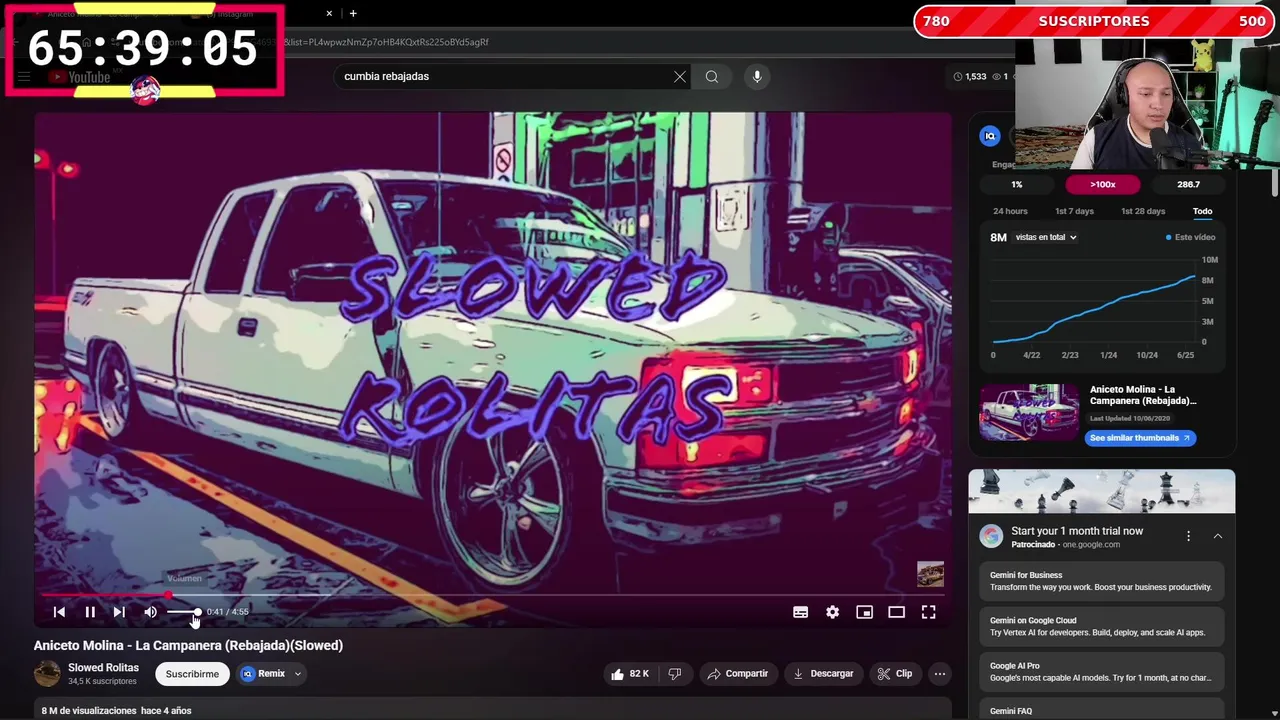Switch to theater mode
1280x720 pixels.
click(x=896, y=612)
